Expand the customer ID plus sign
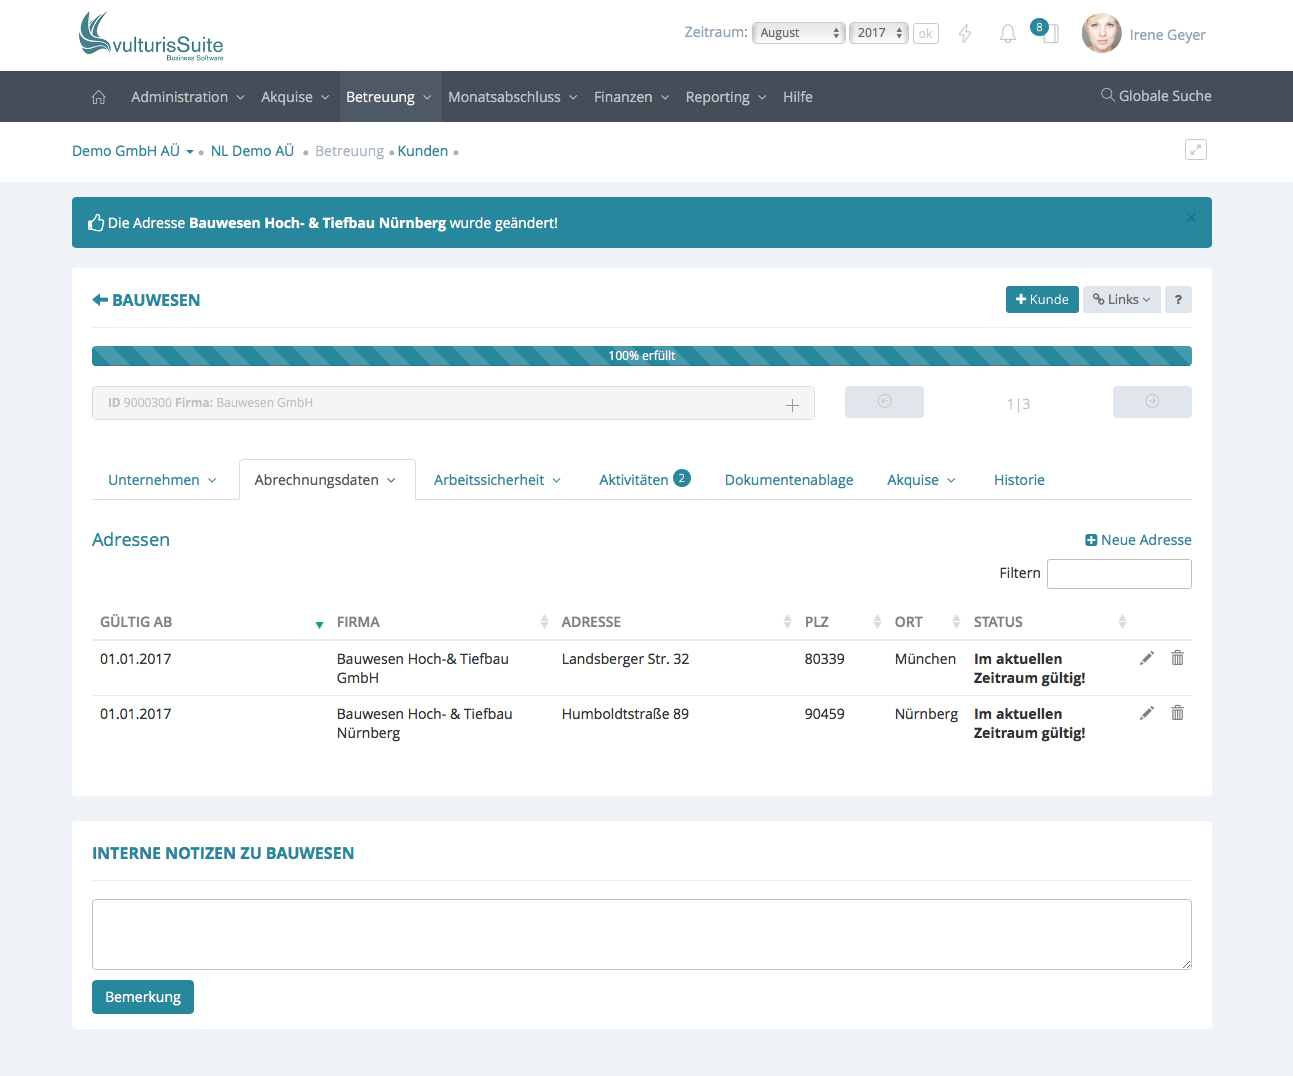Image resolution: width=1293 pixels, height=1076 pixels. pos(792,405)
